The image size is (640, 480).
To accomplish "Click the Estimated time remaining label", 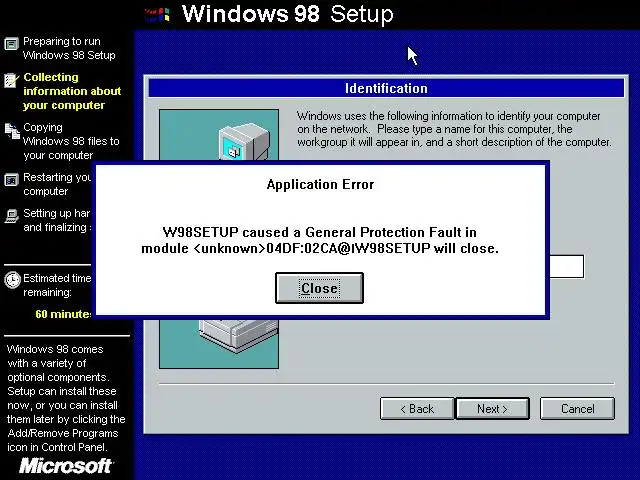I will [57, 285].
